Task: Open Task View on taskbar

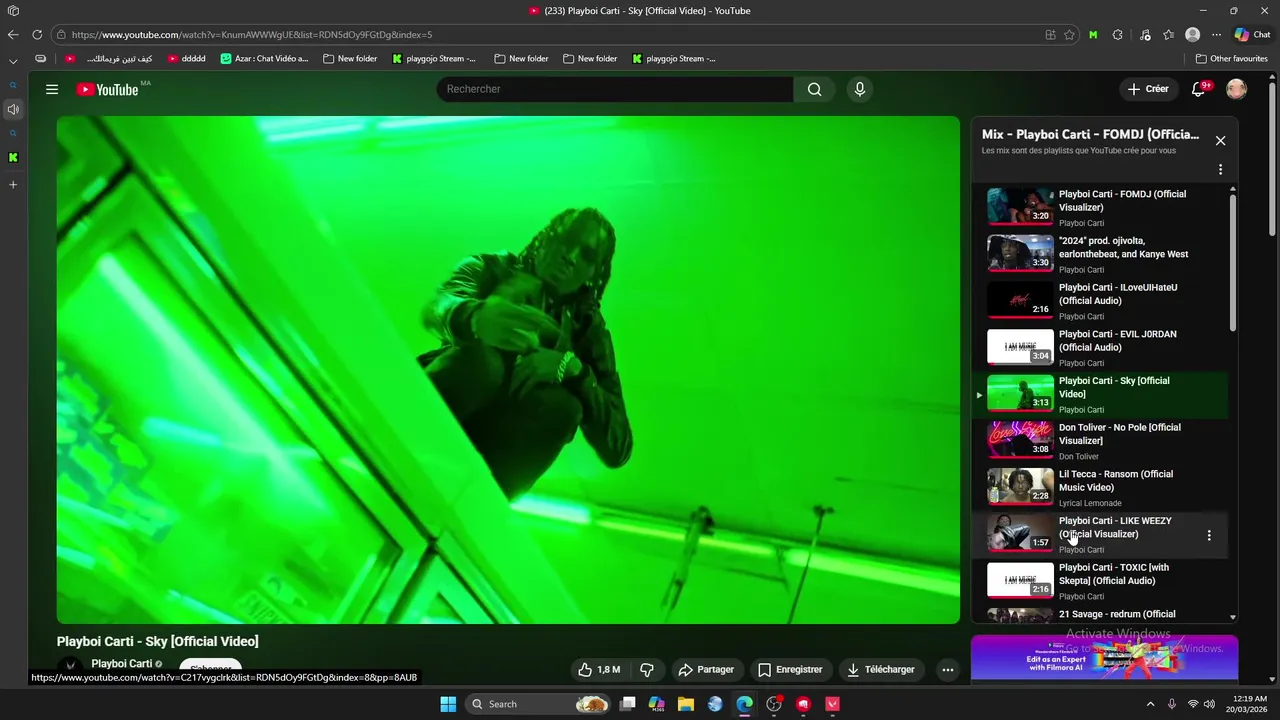Action: coord(627,704)
